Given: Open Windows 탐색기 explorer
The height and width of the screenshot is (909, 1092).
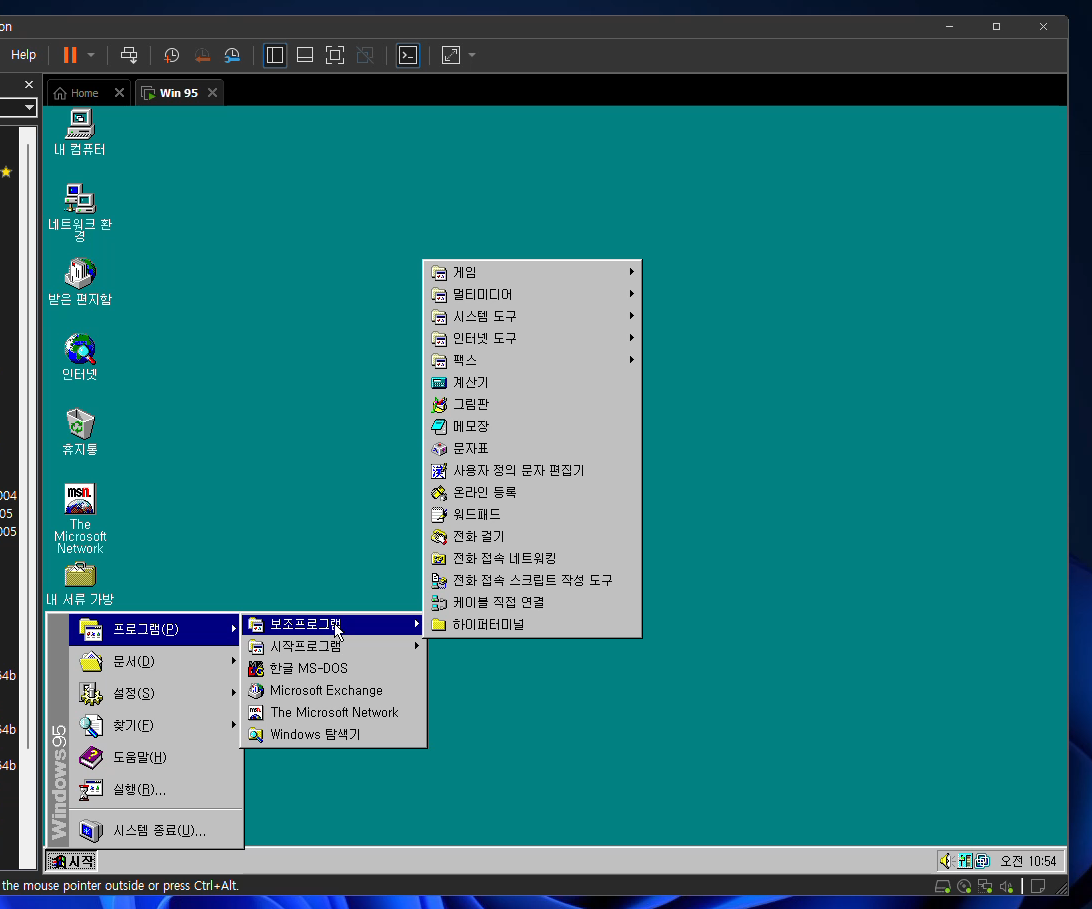Looking at the screenshot, I should point(334,735).
